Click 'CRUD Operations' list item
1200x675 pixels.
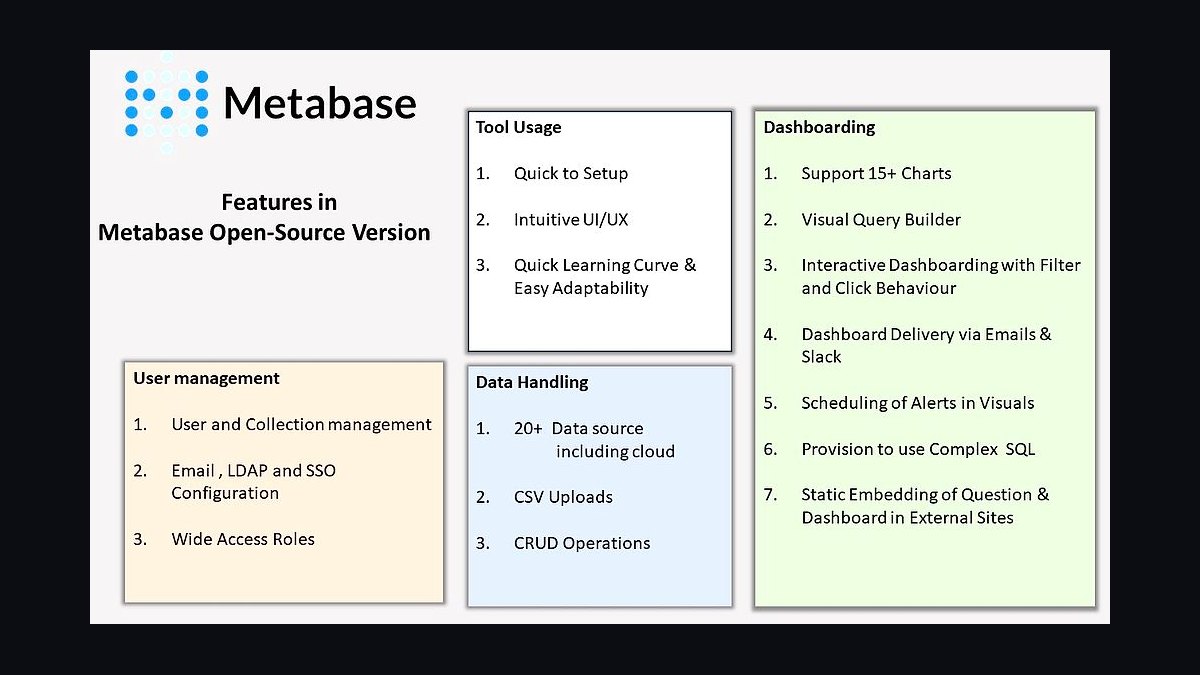tap(582, 543)
